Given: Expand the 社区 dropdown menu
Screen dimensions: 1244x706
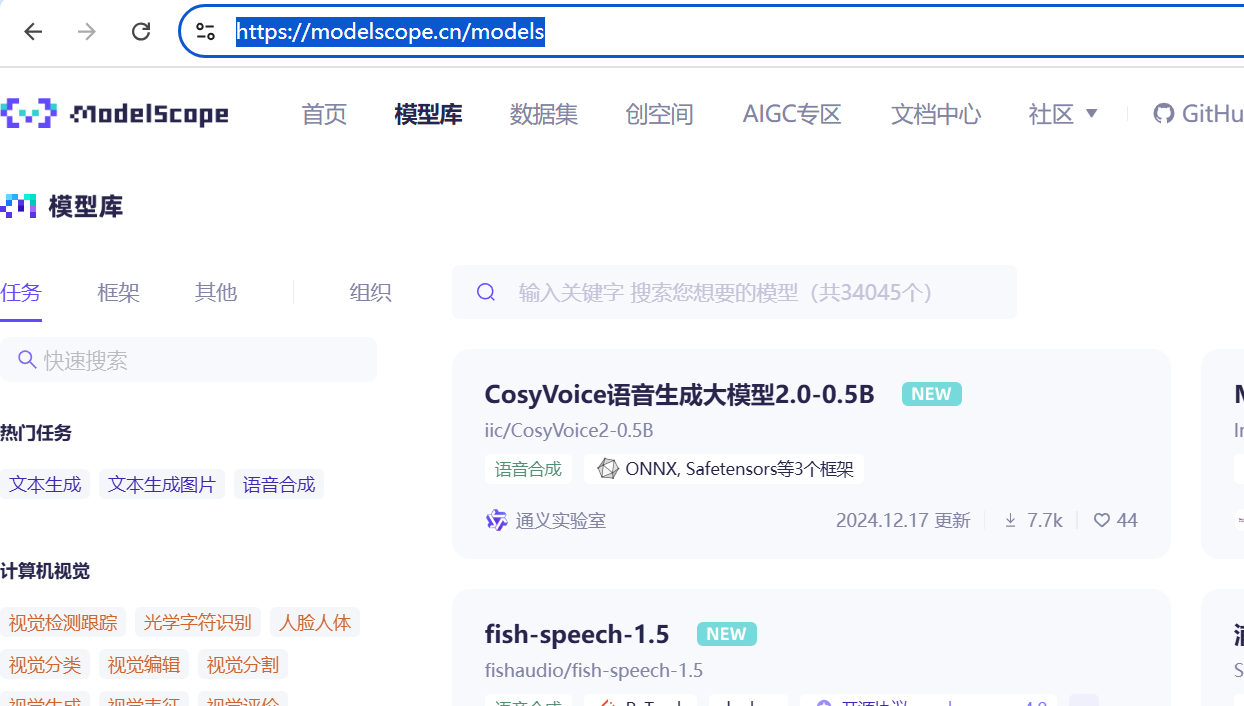Looking at the screenshot, I should [x=1063, y=114].
